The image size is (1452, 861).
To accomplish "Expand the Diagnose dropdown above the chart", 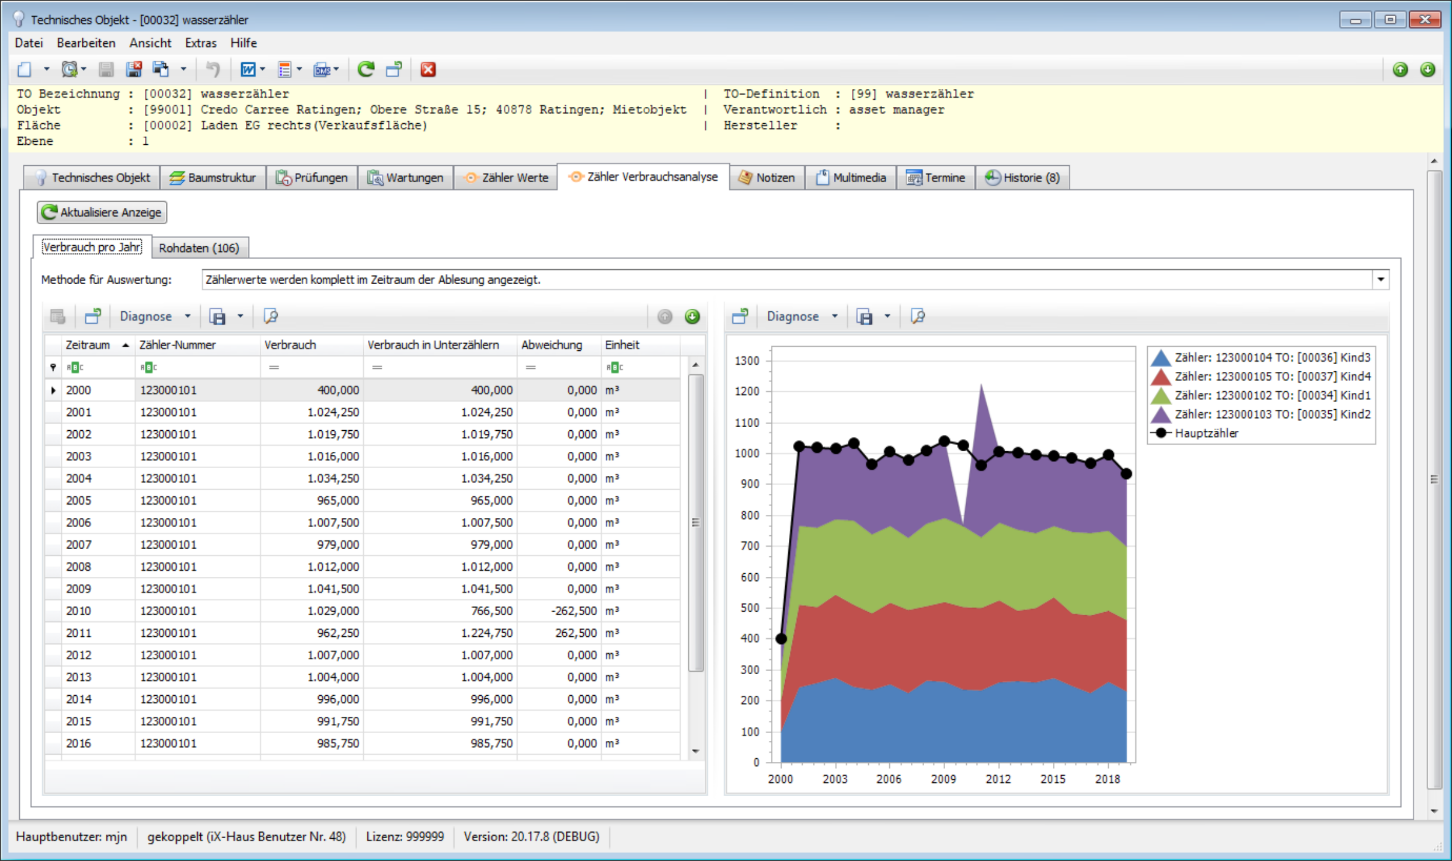I will click(802, 316).
